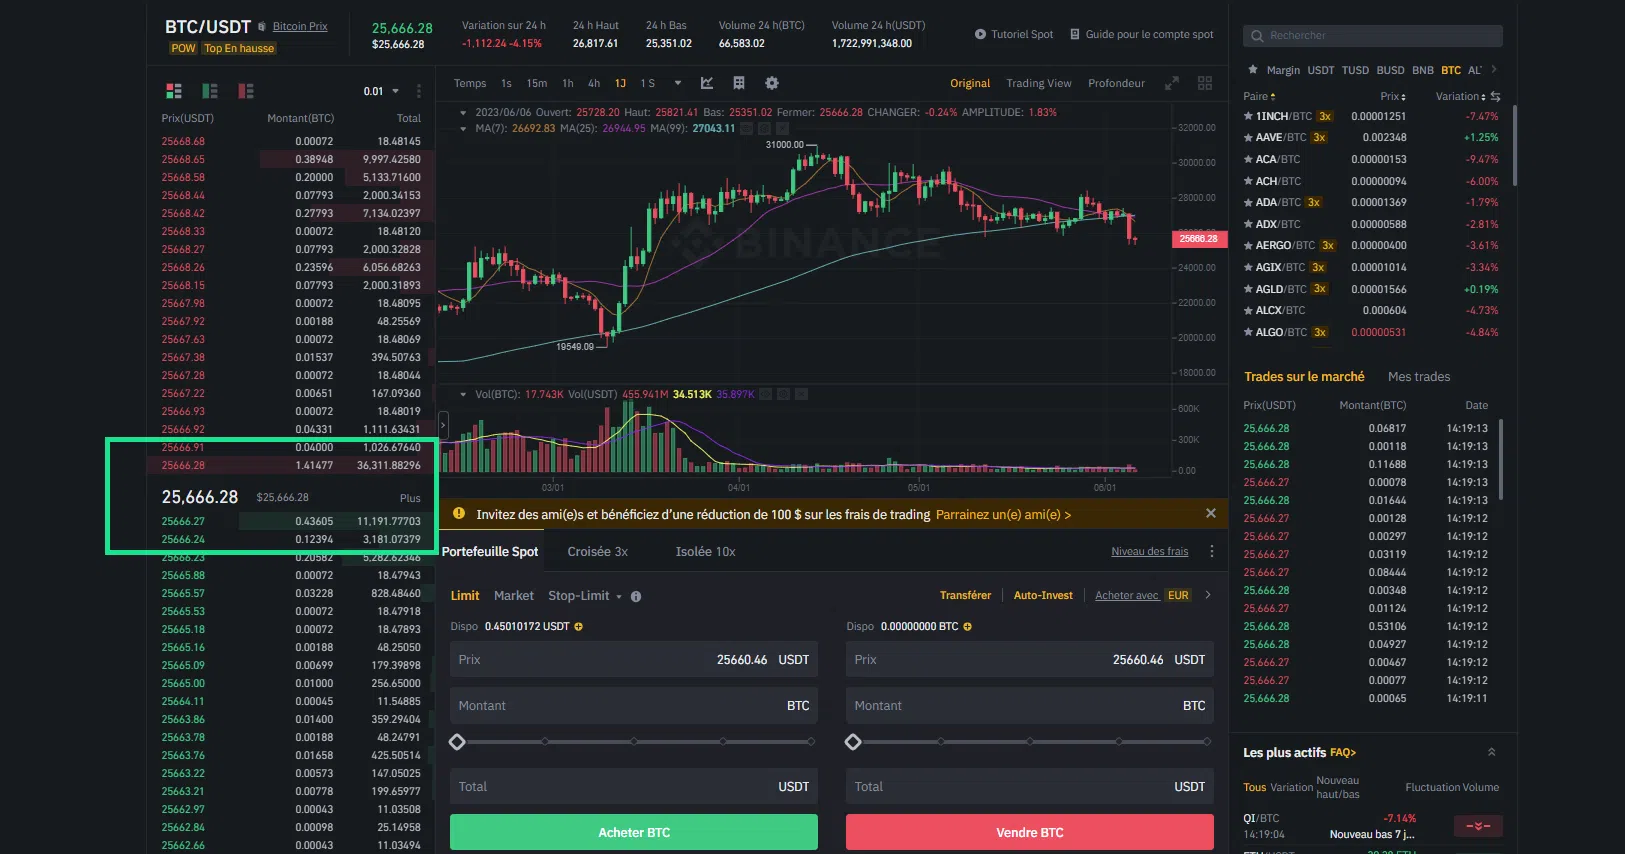Click document icon next to BTC/USDT title
1625x854 pixels.
pos(262,26)
